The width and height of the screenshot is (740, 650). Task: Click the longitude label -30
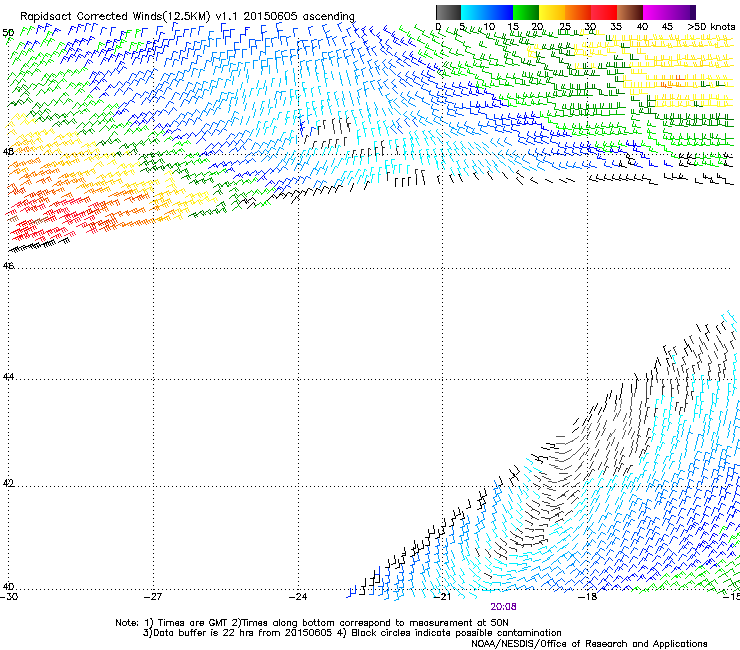9,597
